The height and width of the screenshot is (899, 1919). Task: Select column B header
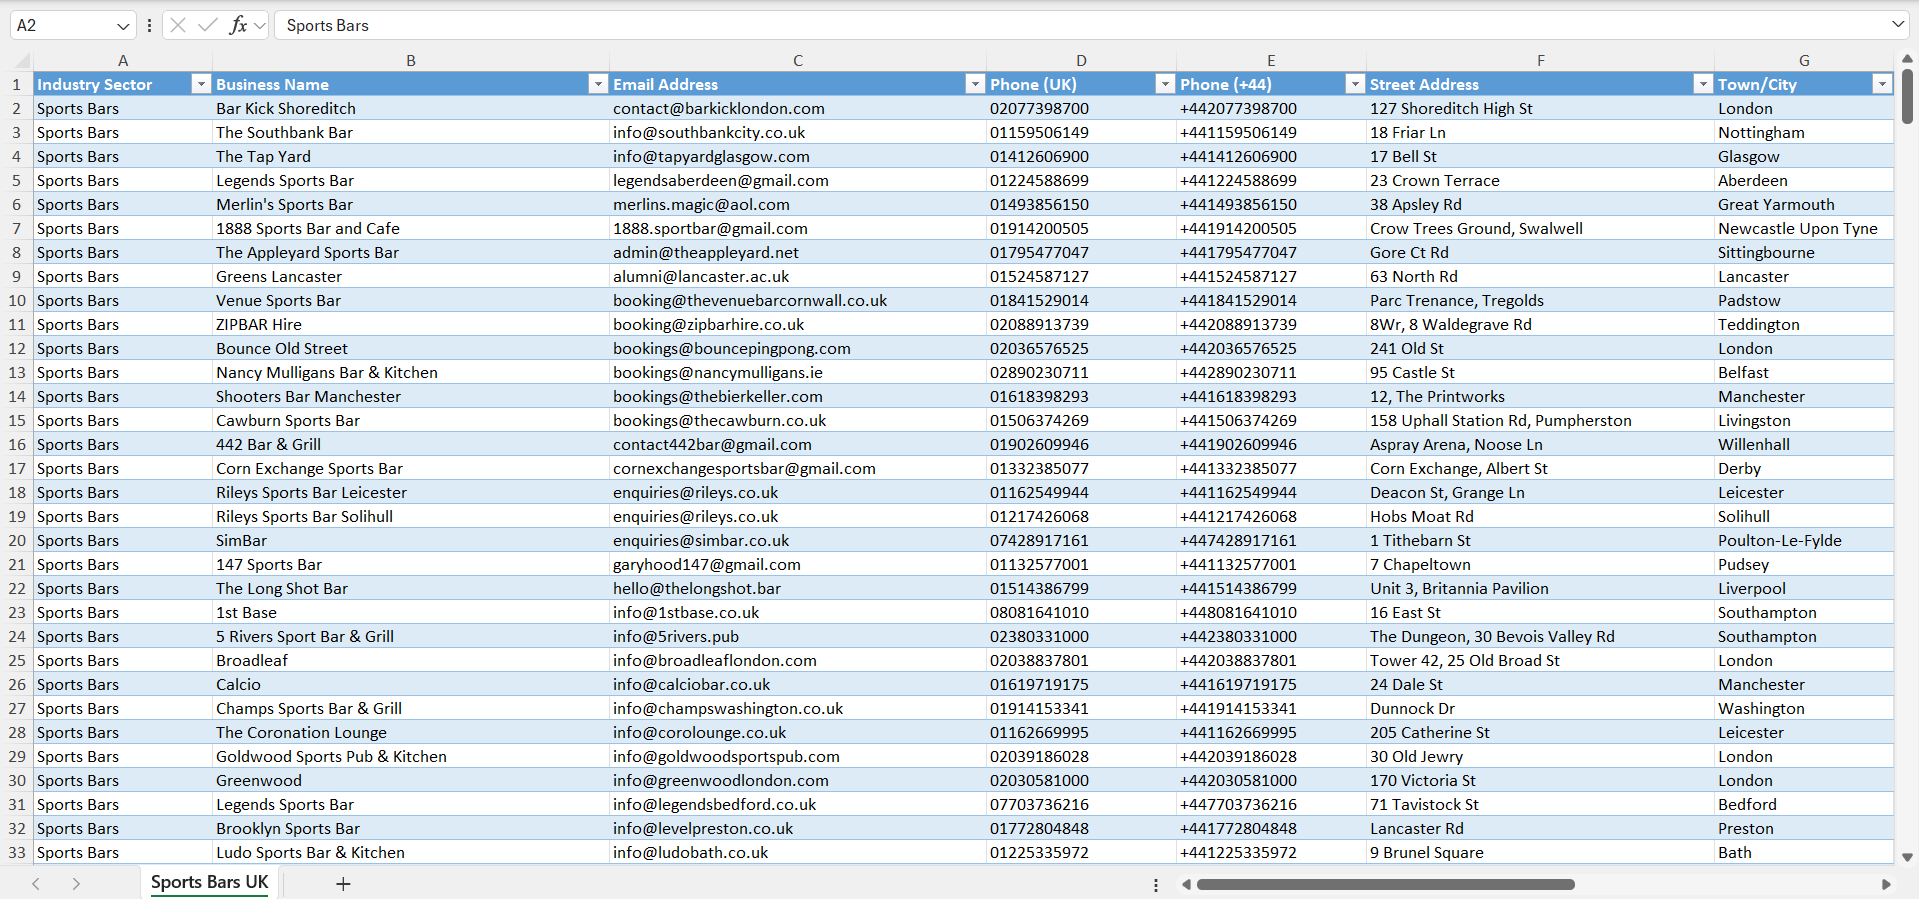click(411, 61)
